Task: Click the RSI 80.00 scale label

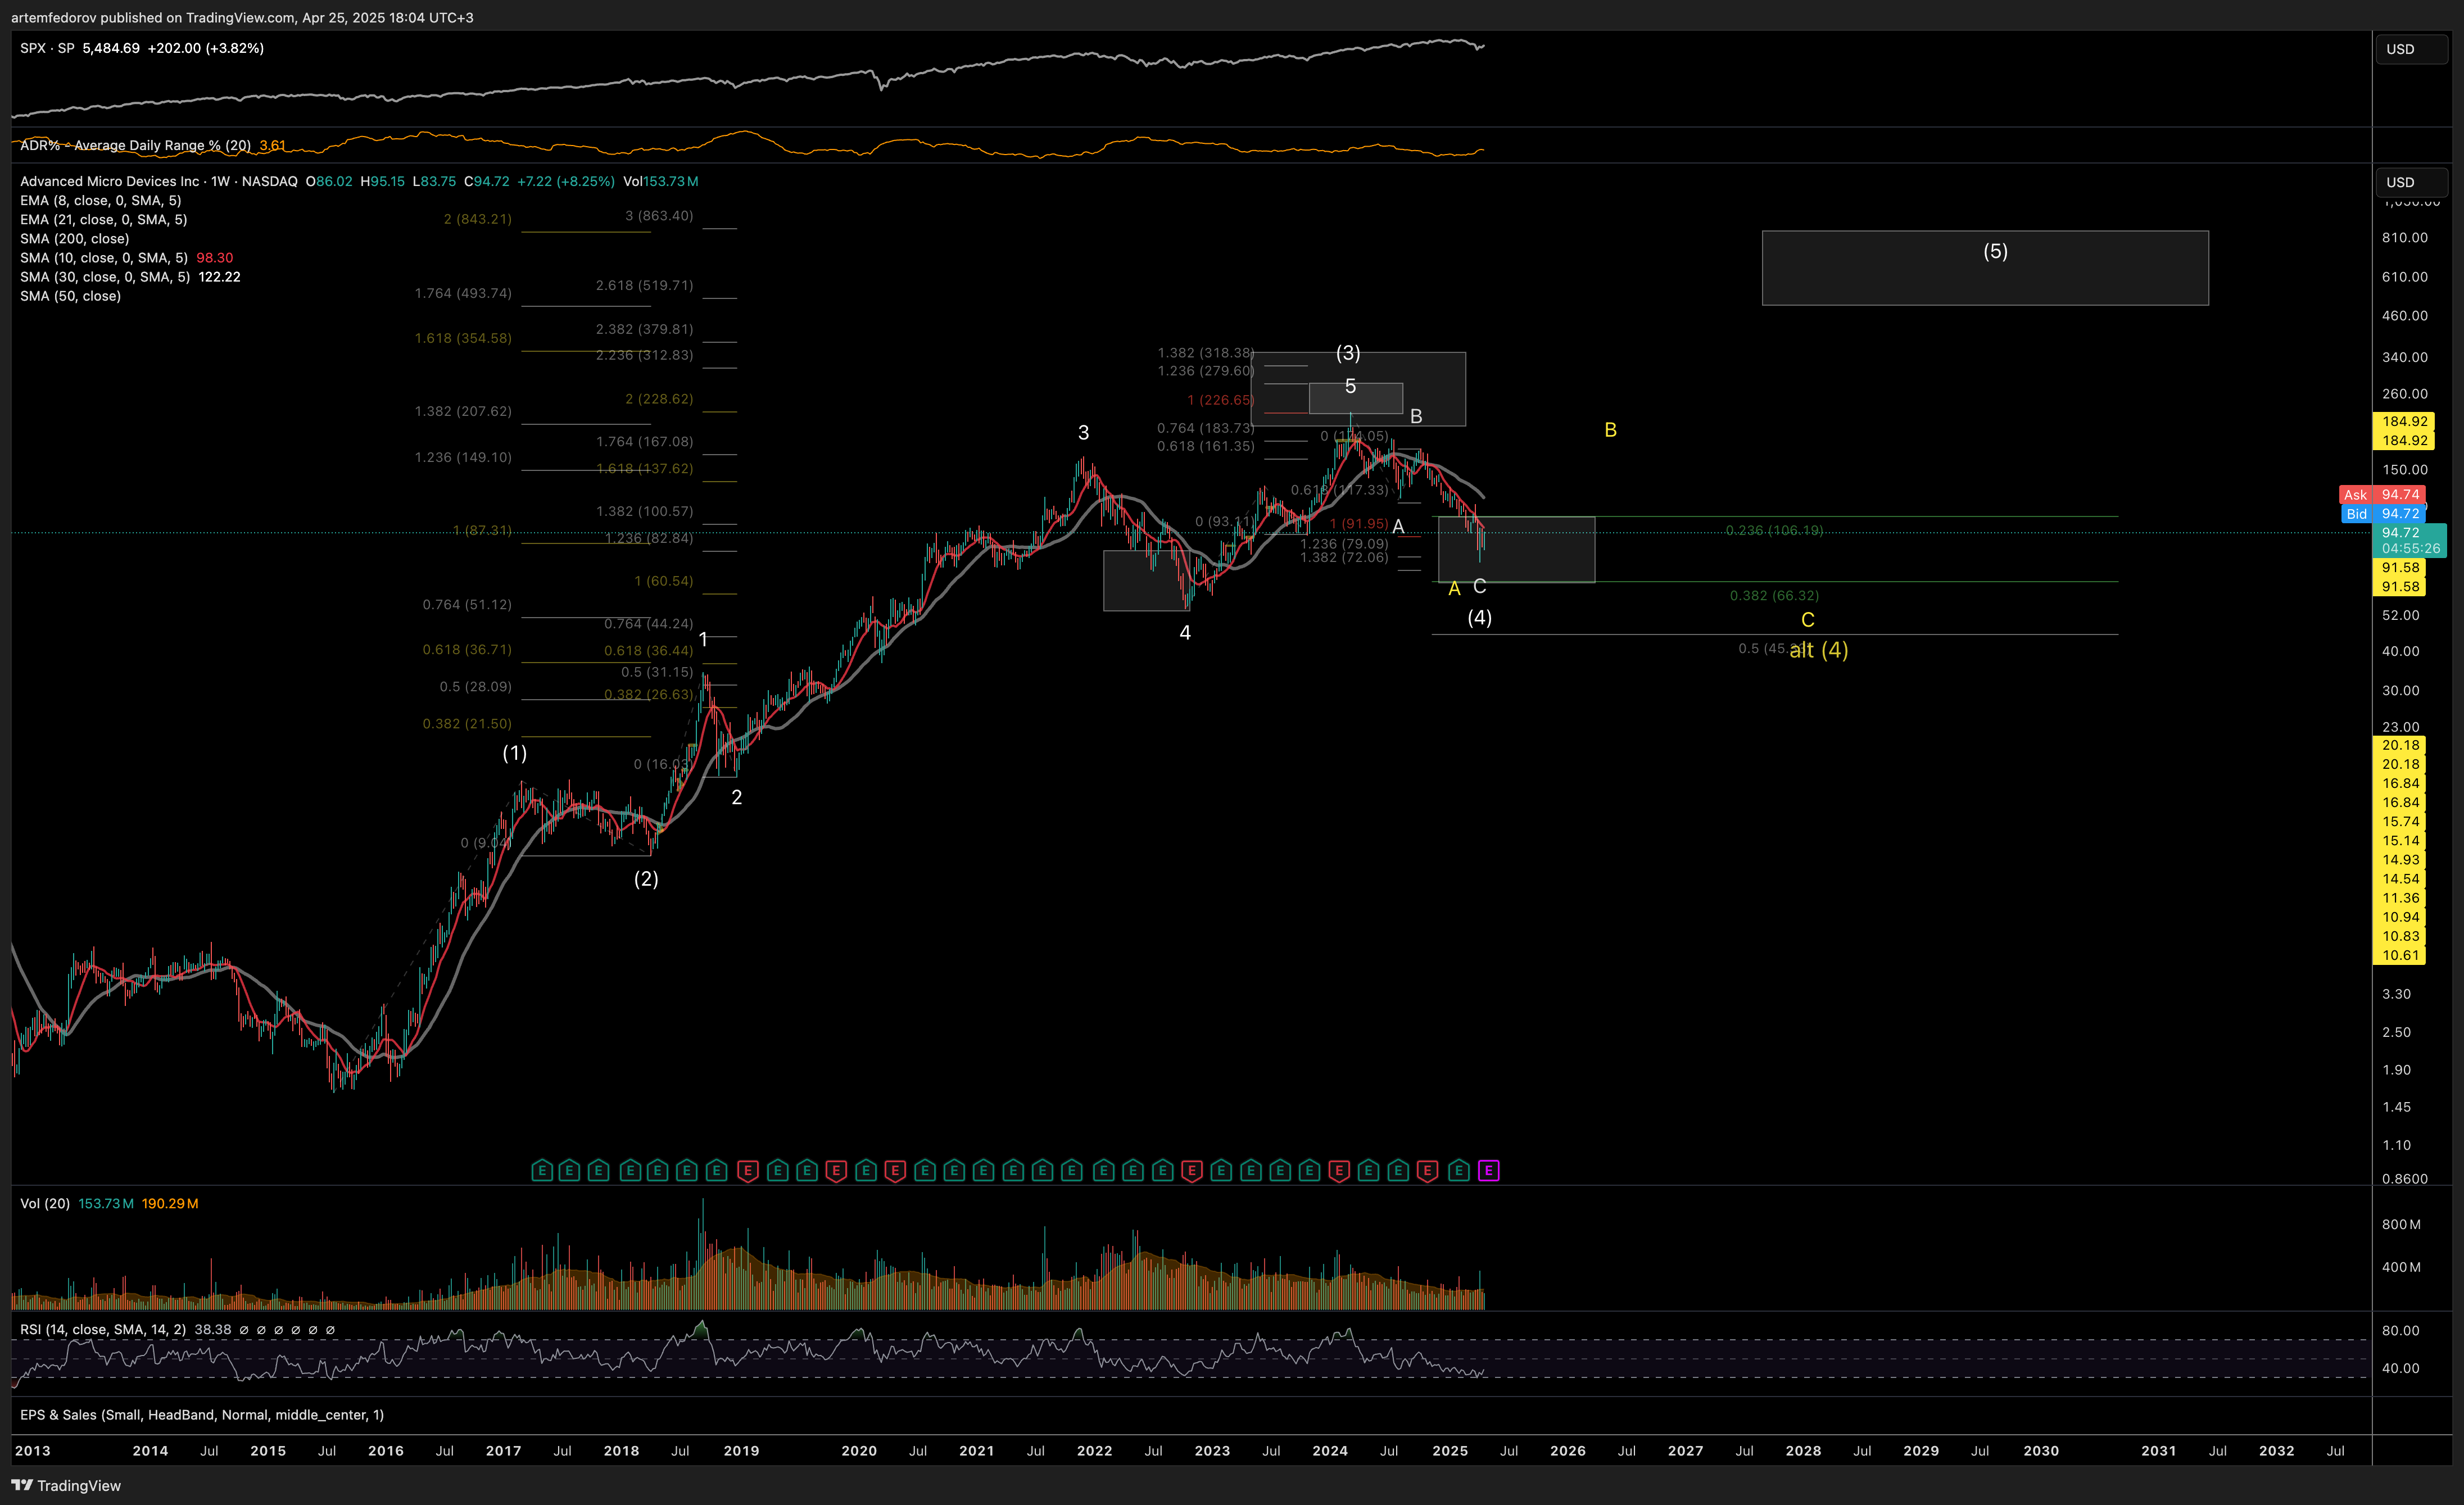Action: coord(2400,1330)
